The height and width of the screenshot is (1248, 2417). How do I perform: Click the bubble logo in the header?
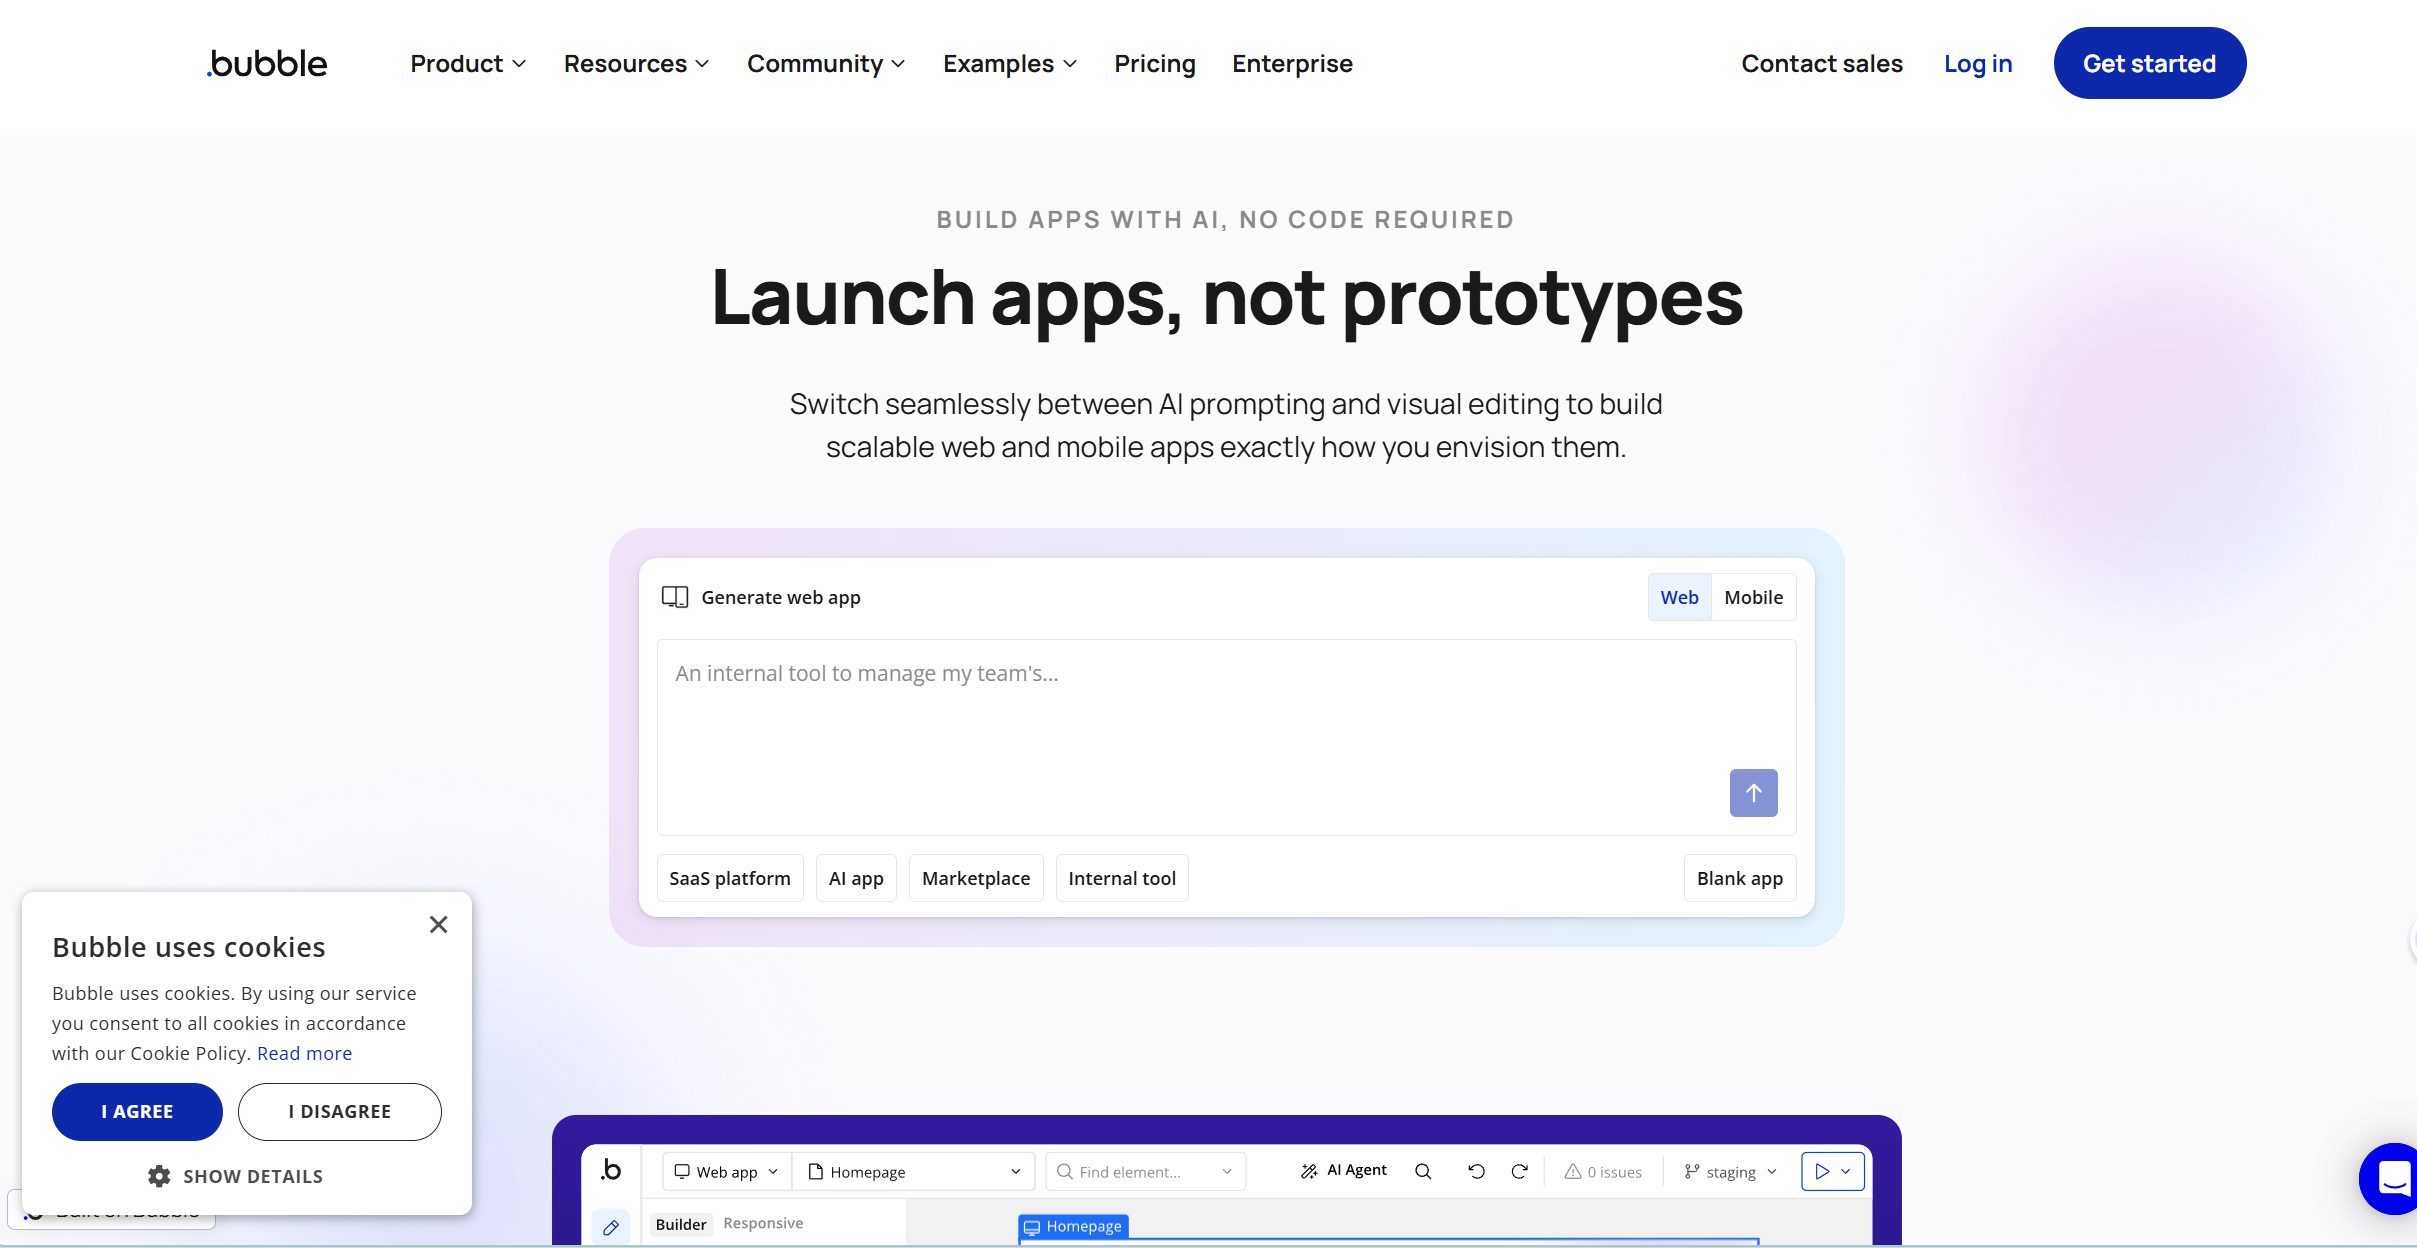pyautogui.click(x=267, y=63)
